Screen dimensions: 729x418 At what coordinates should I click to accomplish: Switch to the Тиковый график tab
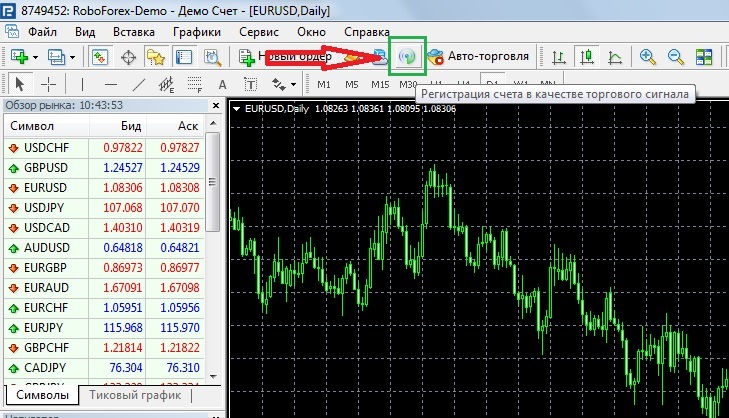coord(135,395)
